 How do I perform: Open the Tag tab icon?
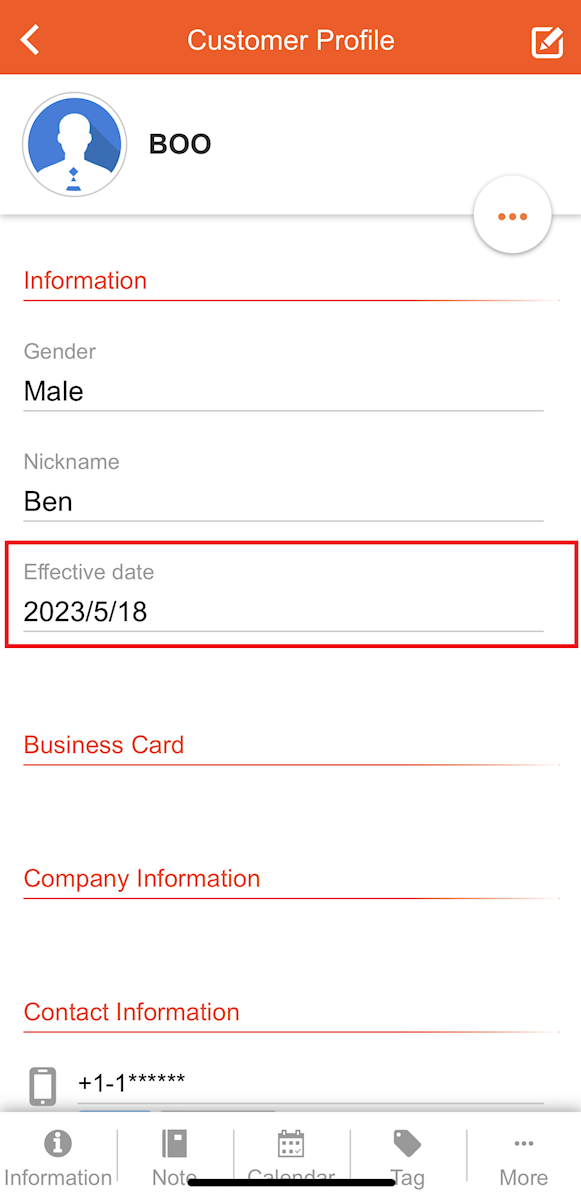coord(407,1144)
